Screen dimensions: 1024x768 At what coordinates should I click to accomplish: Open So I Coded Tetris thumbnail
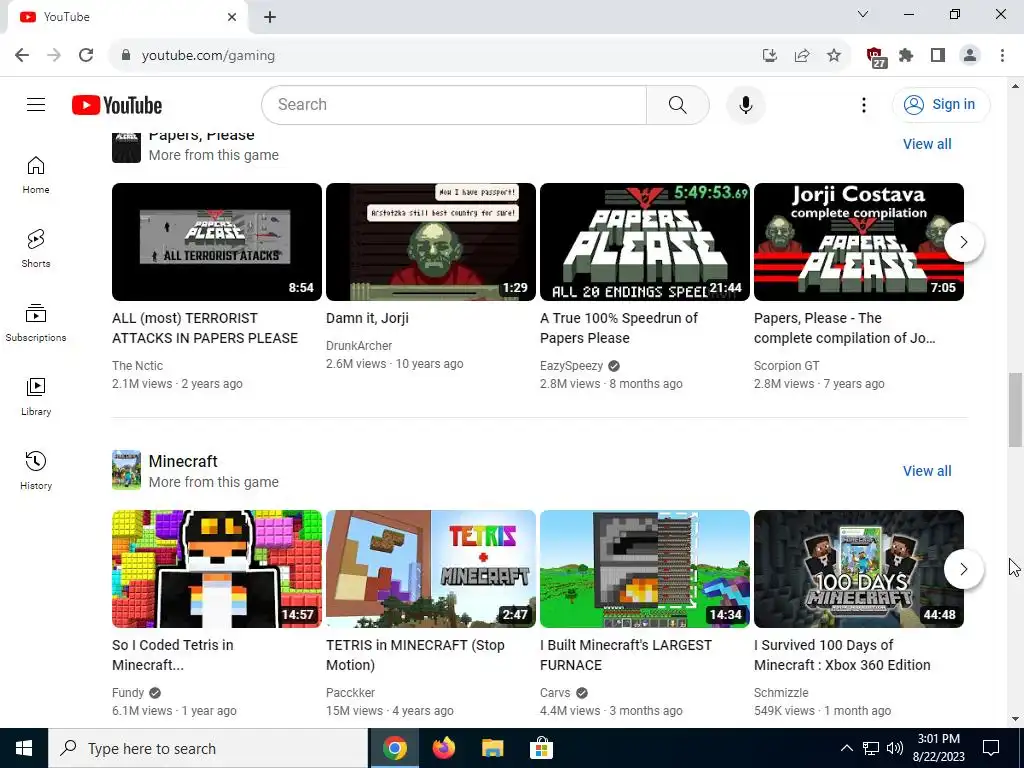(x=217, y=569)
